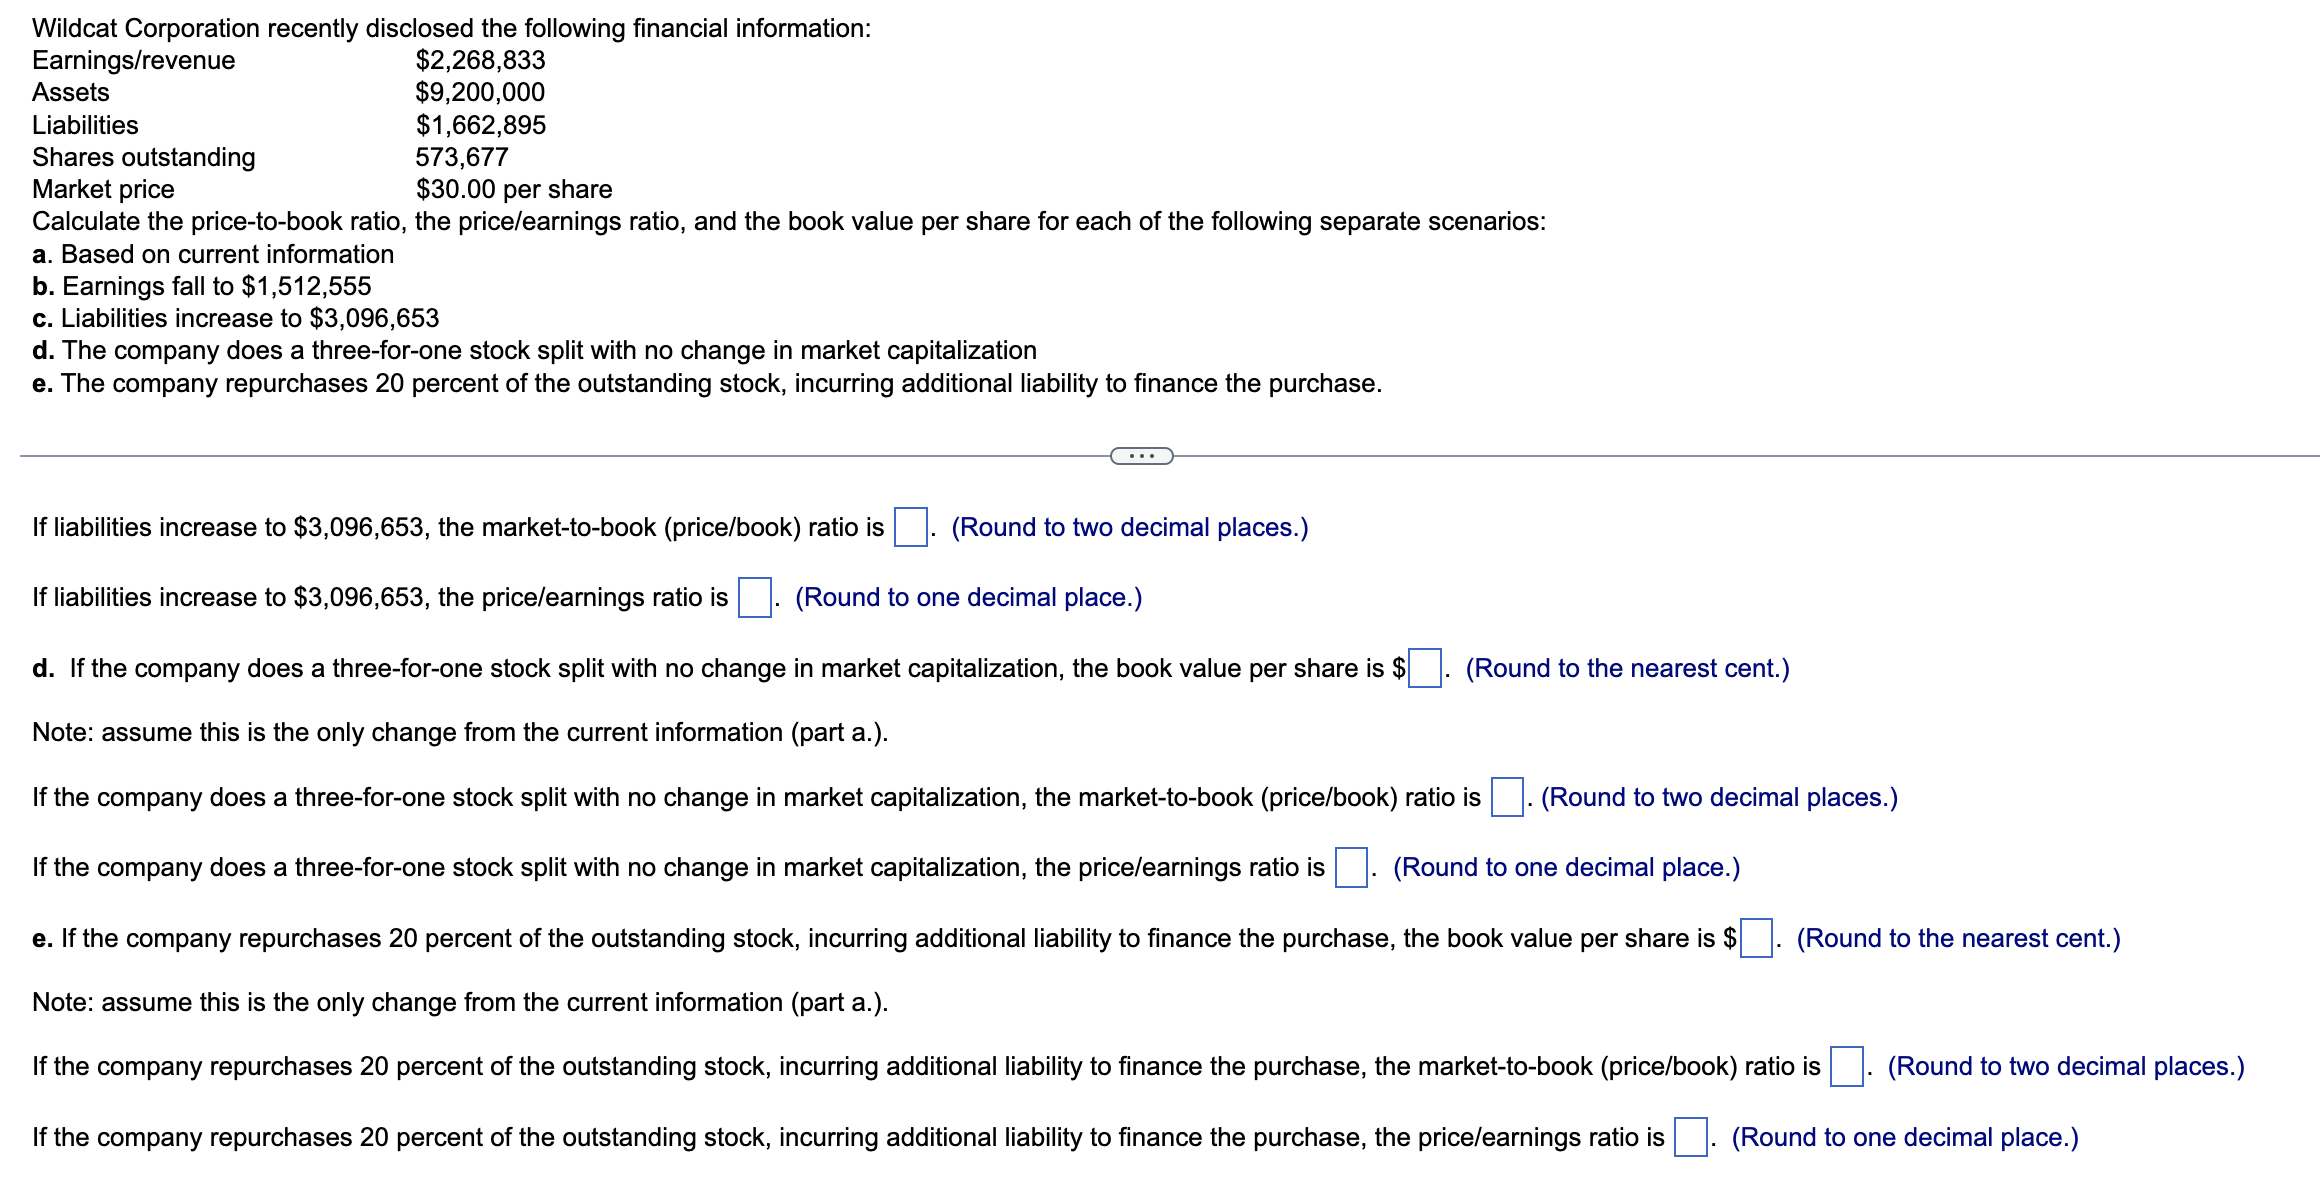Click the 'Round to the nearest cent' note in part e
This screenshot has width=2320, height=1184.
point(1960,938)
